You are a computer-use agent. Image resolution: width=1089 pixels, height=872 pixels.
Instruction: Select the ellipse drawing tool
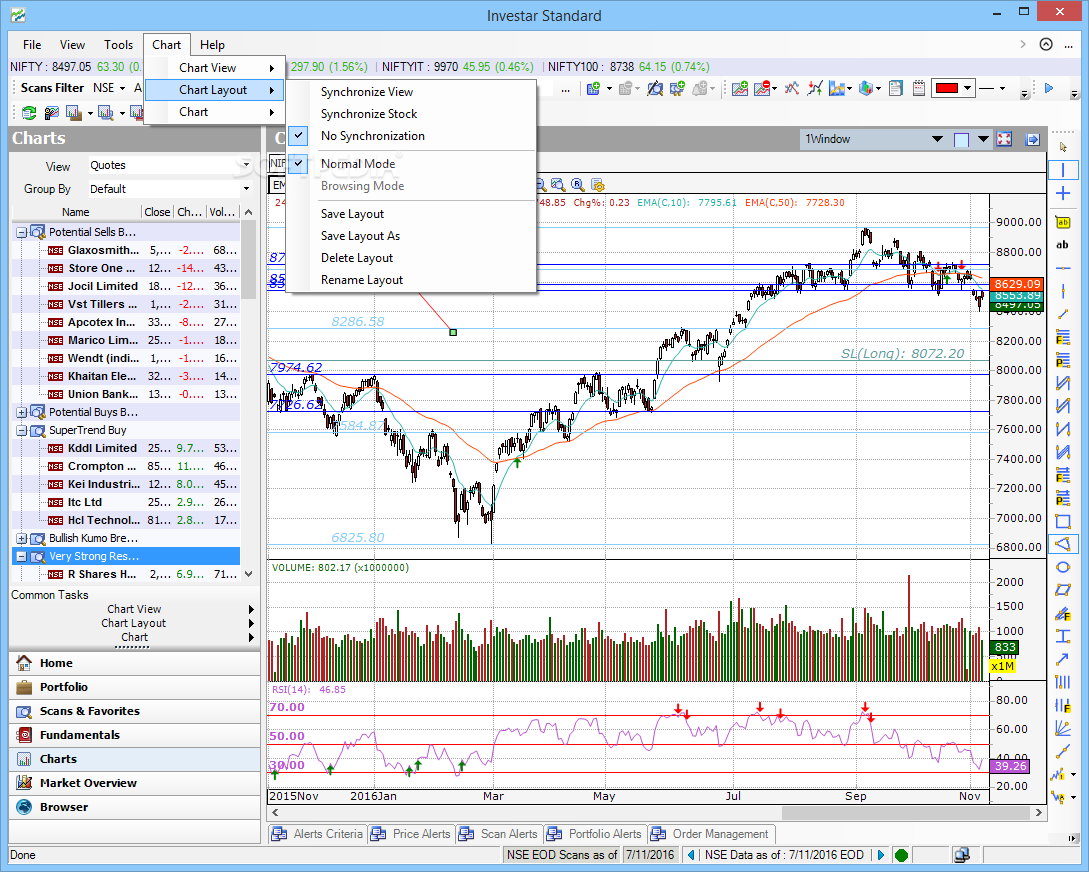(x=1063, y=566)
